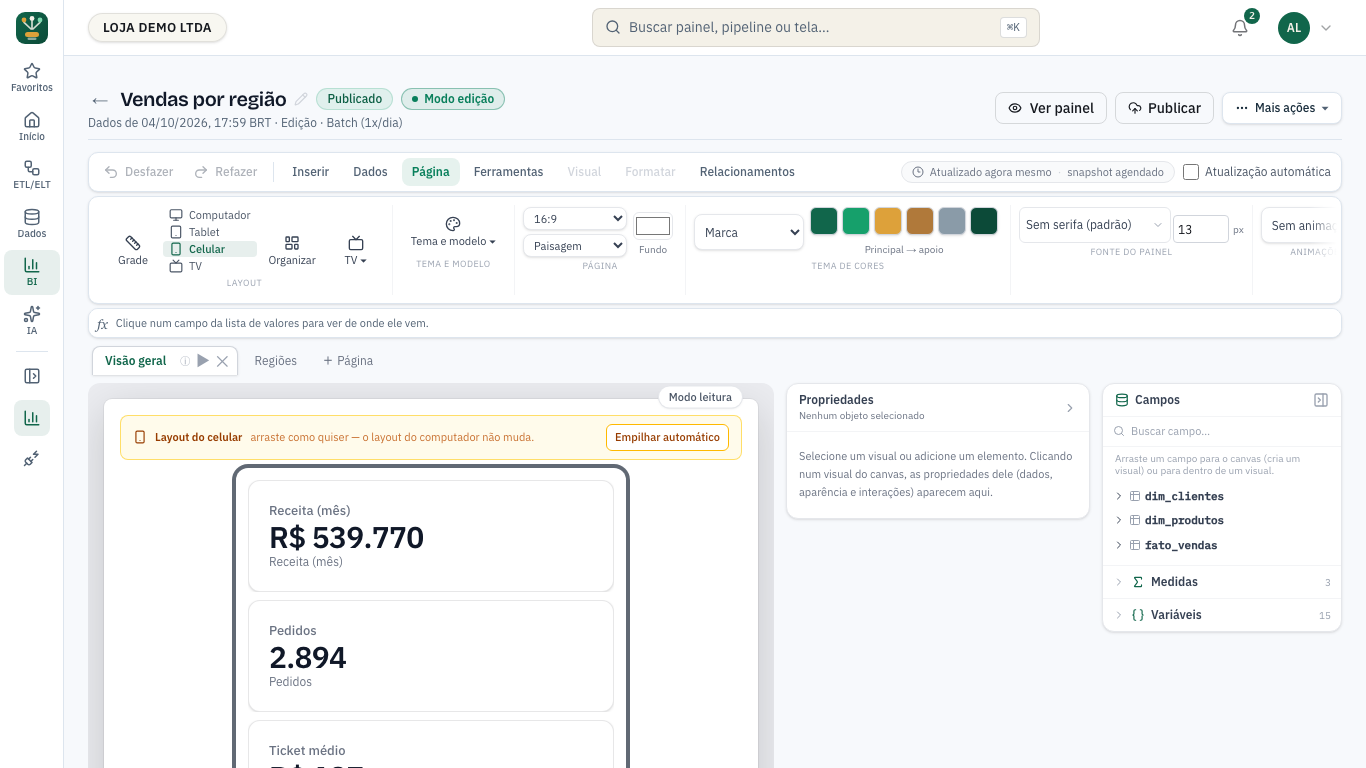
Task: Click the Buscar campo search field
Action: click(x=1221, y=431)
